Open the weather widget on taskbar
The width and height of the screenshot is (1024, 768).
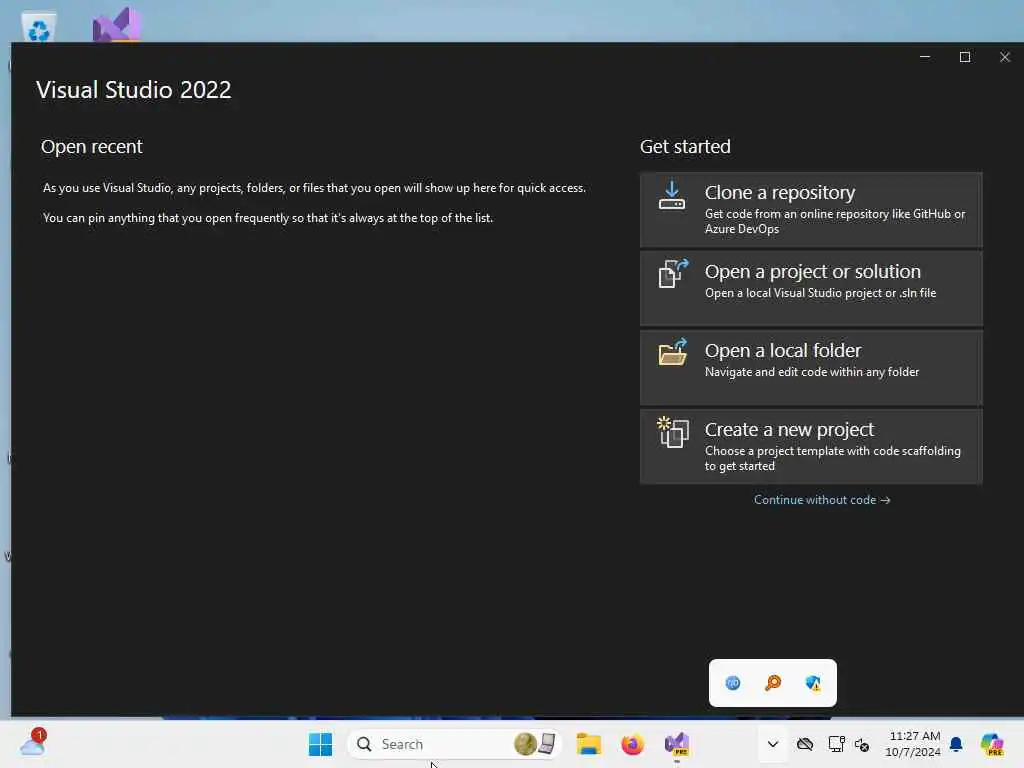(x=33, y=744)
